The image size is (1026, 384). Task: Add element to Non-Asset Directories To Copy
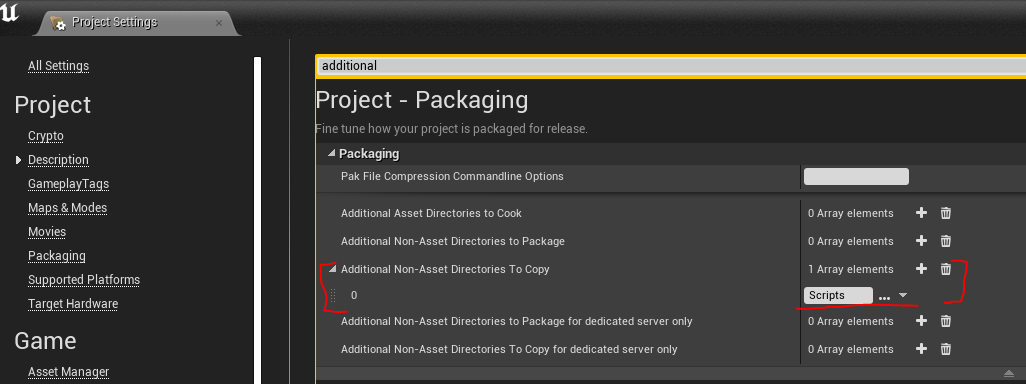point(921,269)
